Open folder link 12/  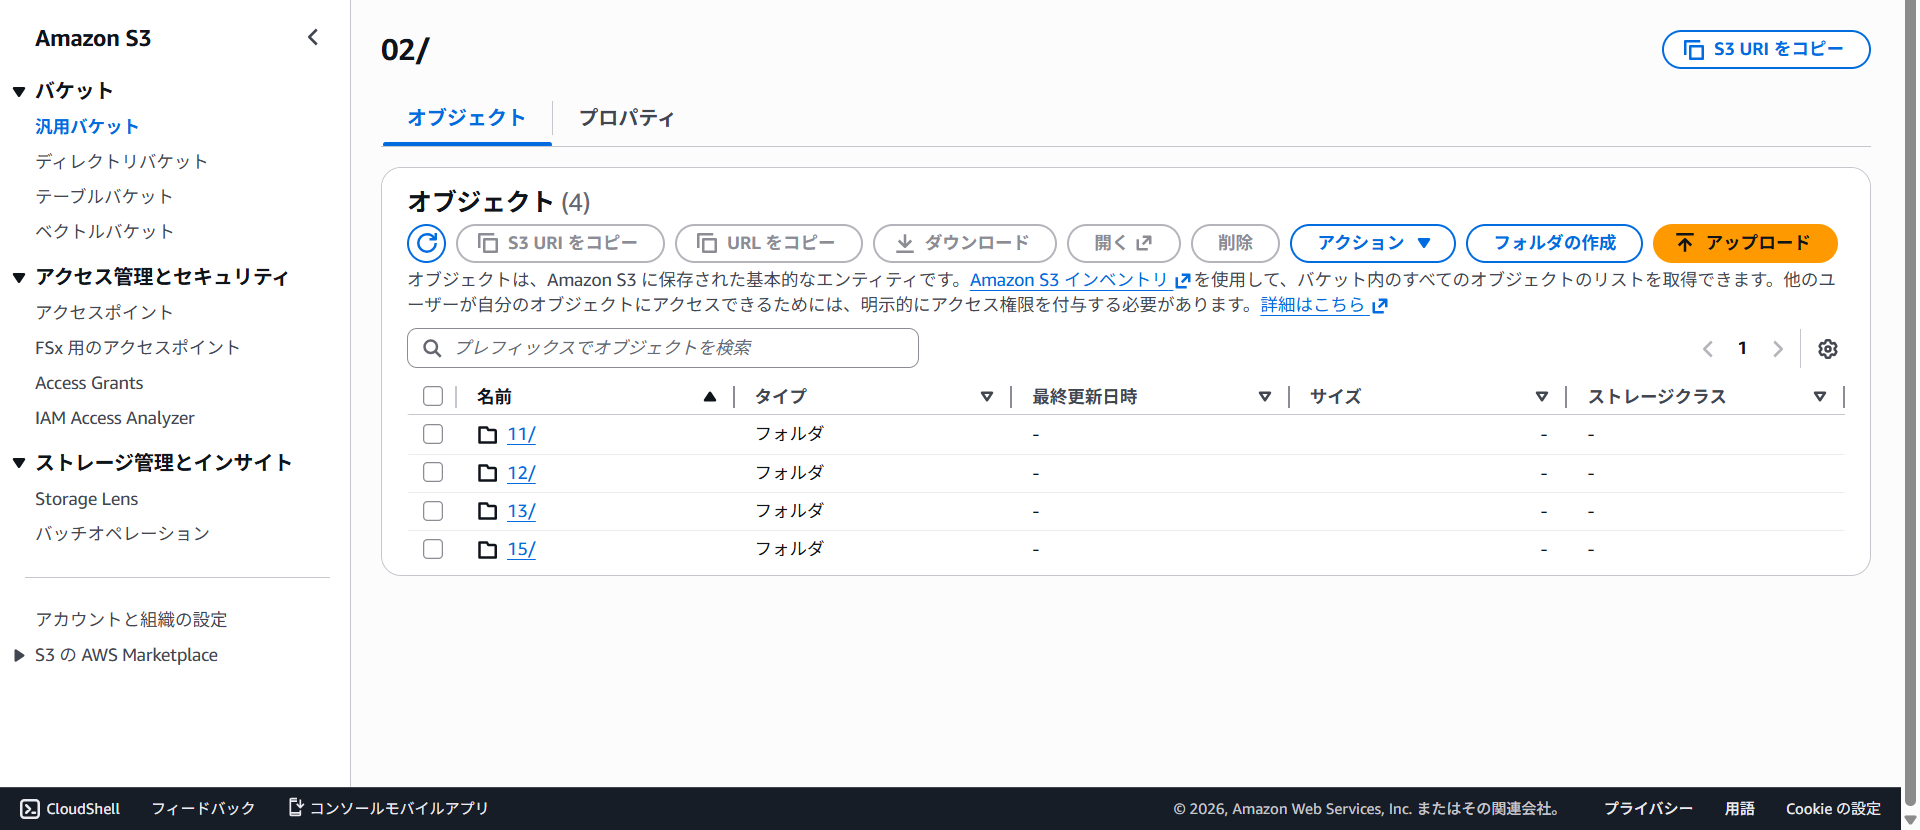(521, 473)
